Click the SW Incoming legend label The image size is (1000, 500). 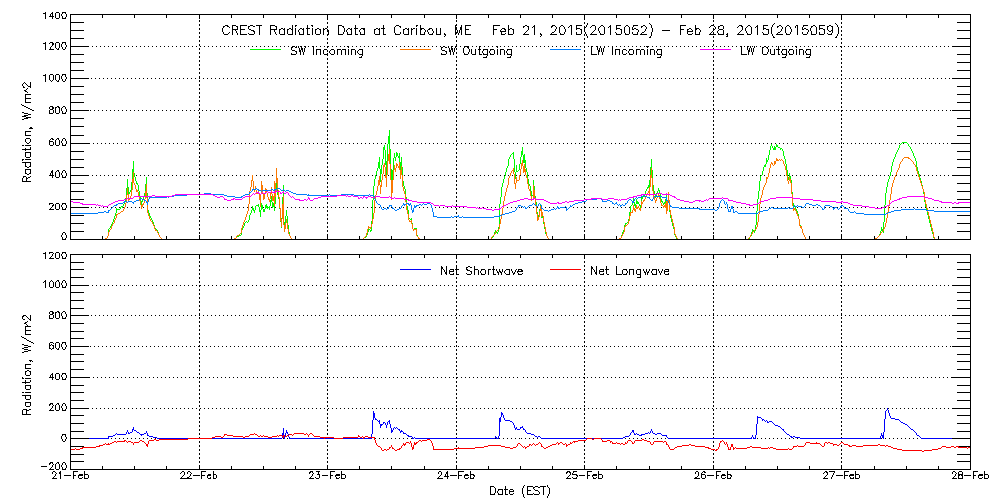pos(328,52)
